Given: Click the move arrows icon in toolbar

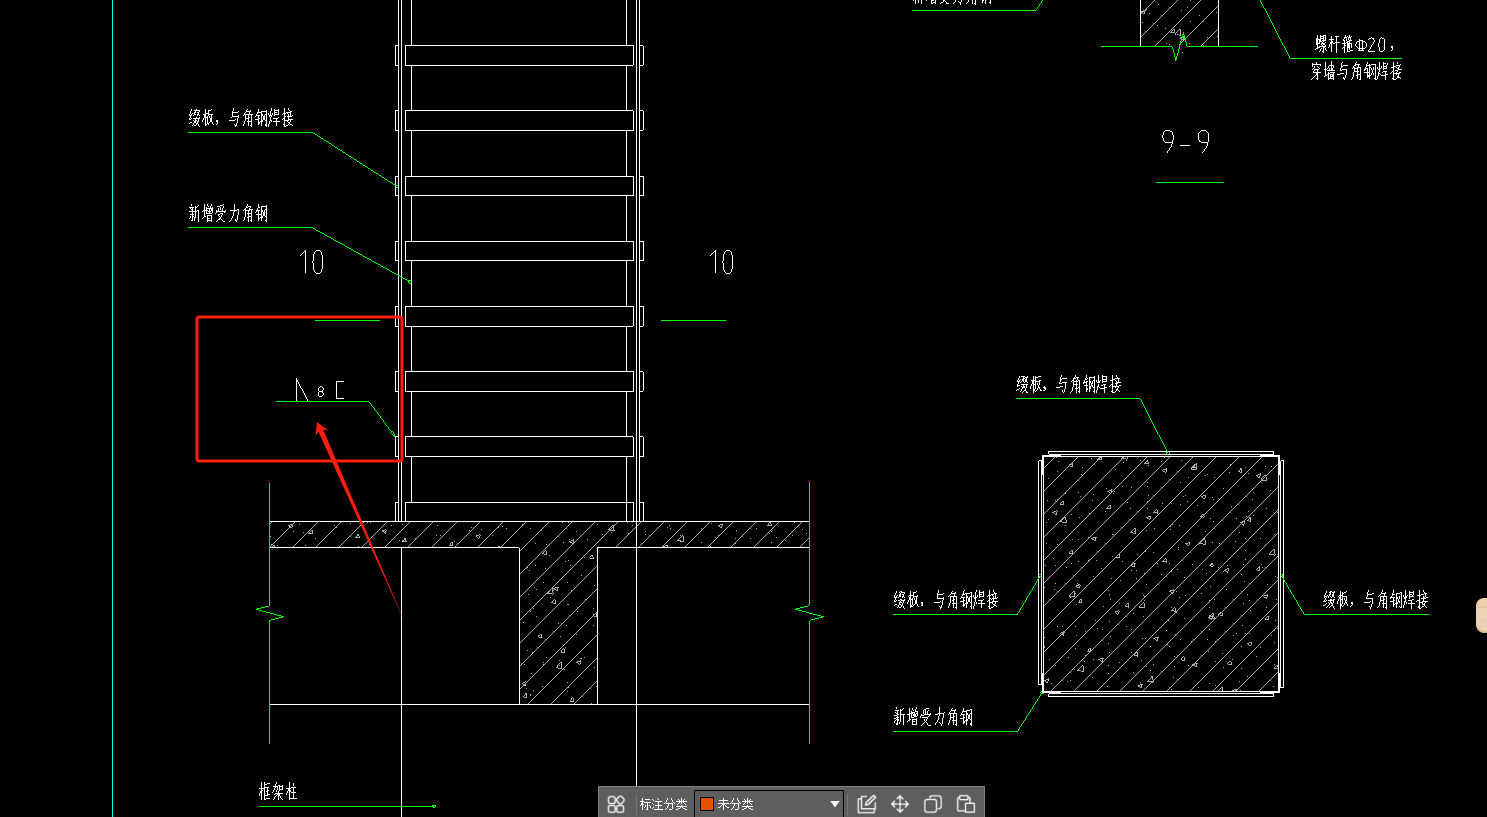Looking at the screenshot, I should click(900, 804).
